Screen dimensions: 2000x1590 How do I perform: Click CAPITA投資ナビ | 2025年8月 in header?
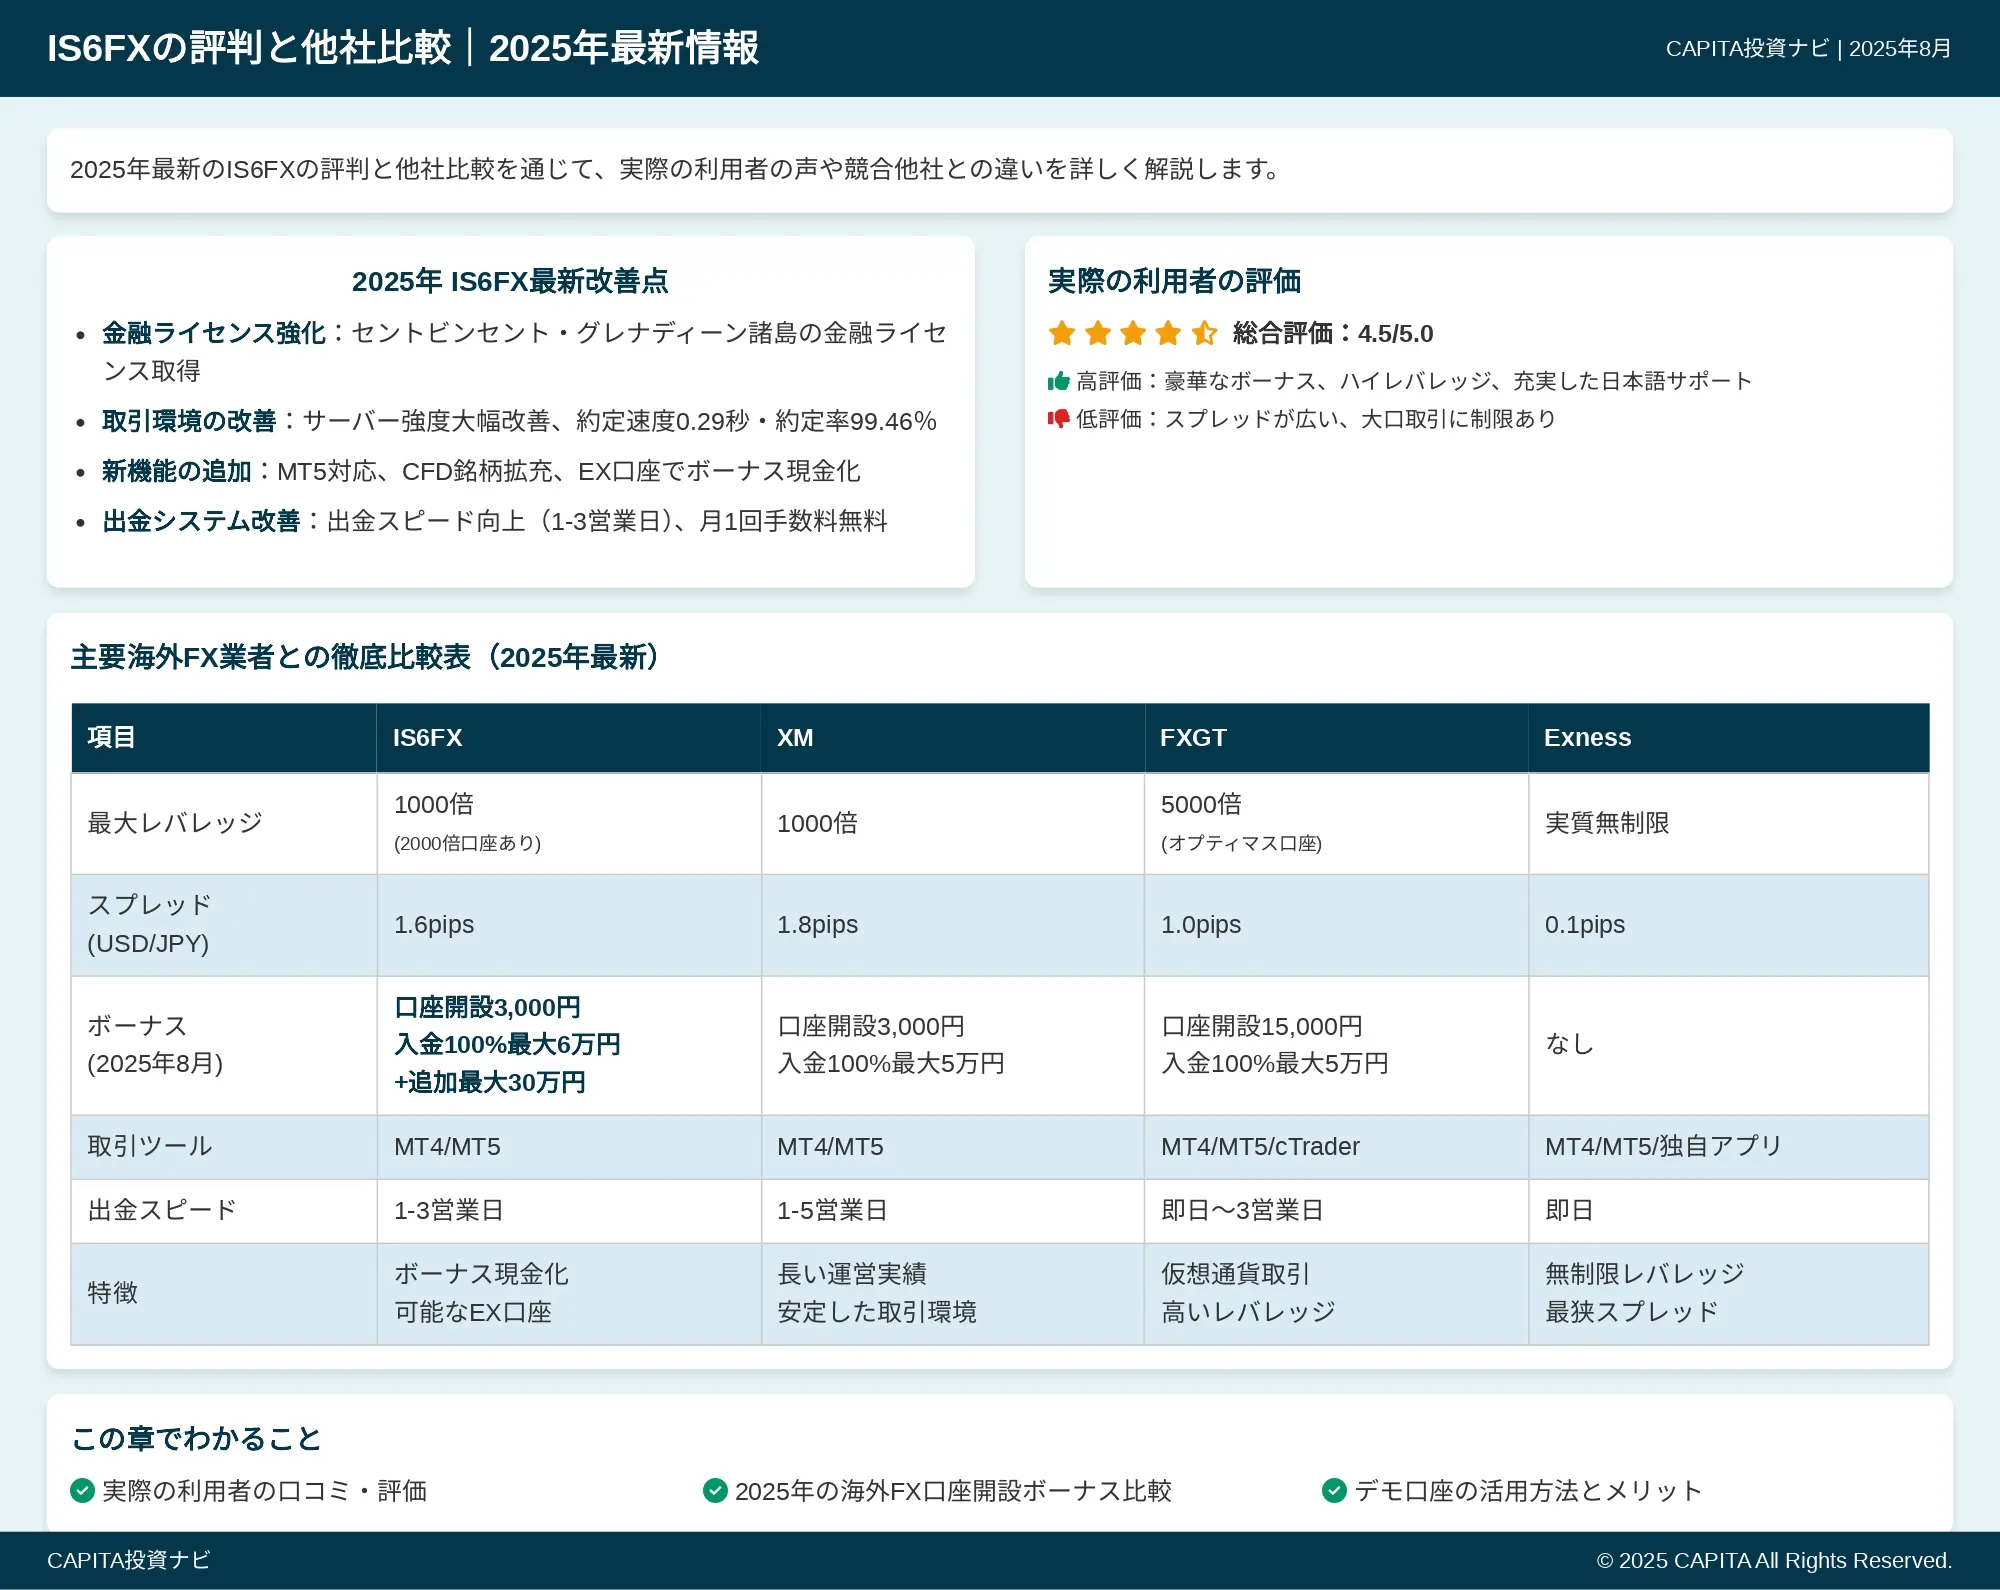pyautogui.click(x=1808, y=48)
